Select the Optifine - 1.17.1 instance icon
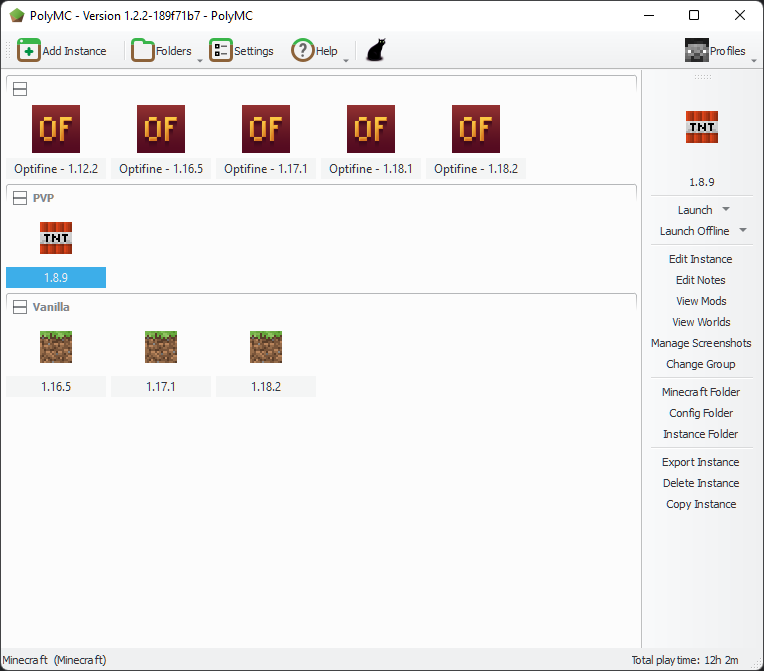This screenshot has height=671, width=764. pyautogui.click(x=266, y=129)
